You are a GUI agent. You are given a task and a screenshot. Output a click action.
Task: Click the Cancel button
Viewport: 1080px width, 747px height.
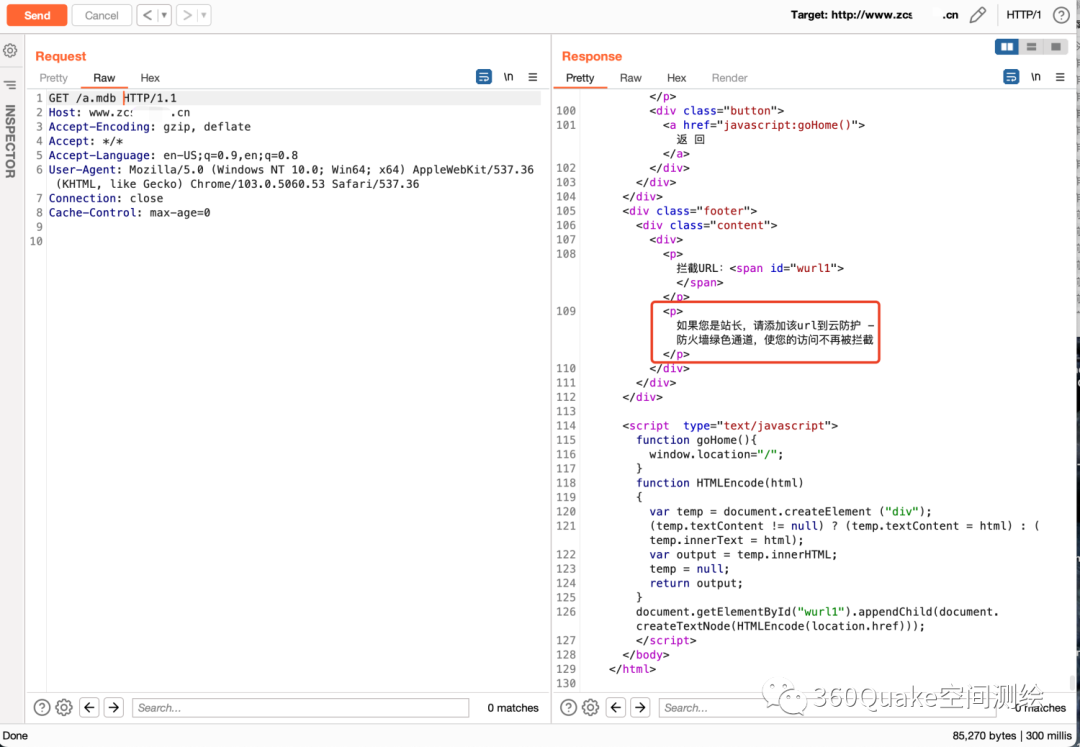(101, 15)
